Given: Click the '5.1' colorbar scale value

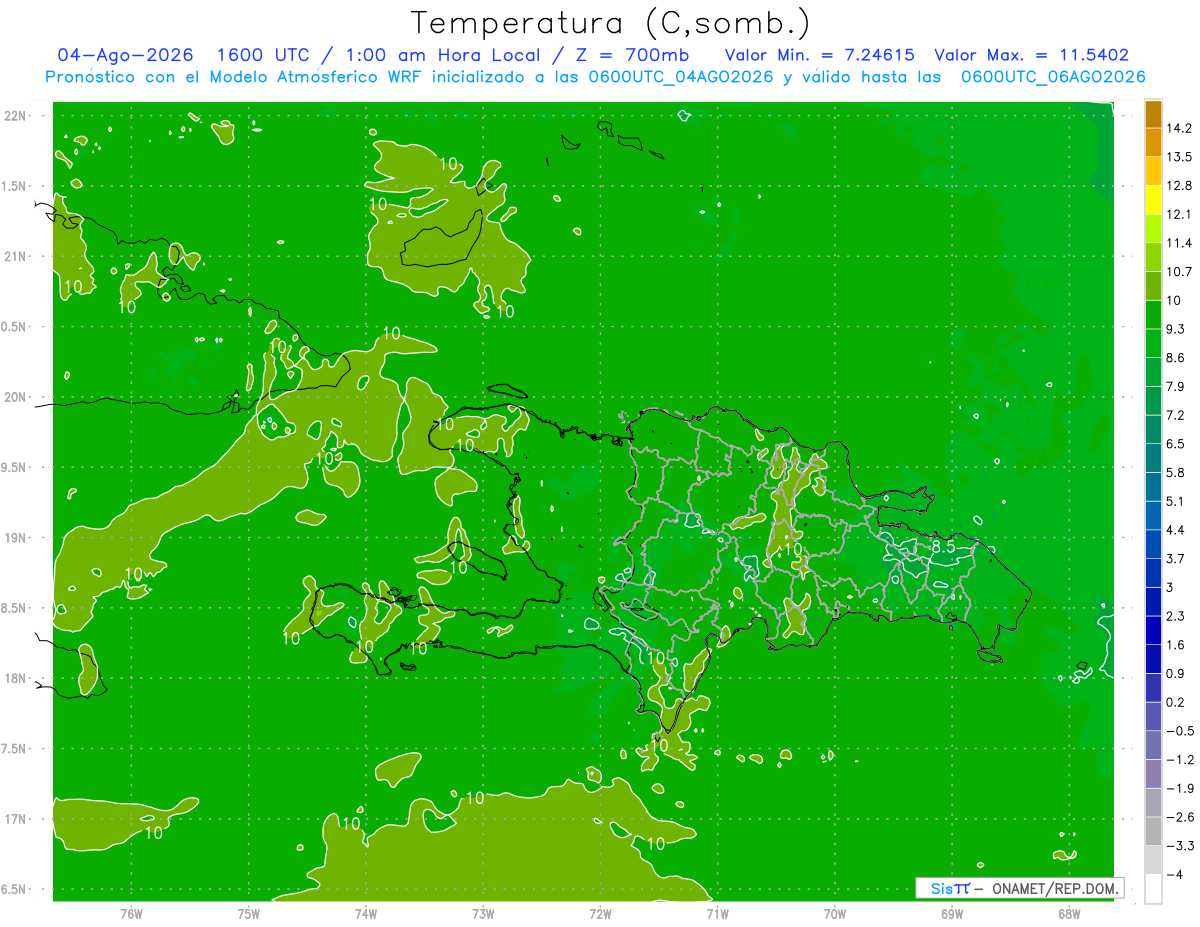Looking at the screenshot, I should [1177, 501].
